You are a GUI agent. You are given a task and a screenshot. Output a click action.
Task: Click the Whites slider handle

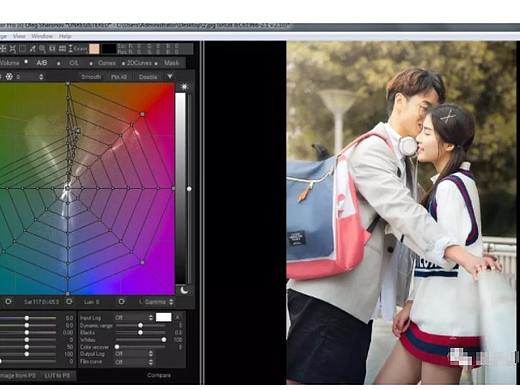[x=164, y=340]
